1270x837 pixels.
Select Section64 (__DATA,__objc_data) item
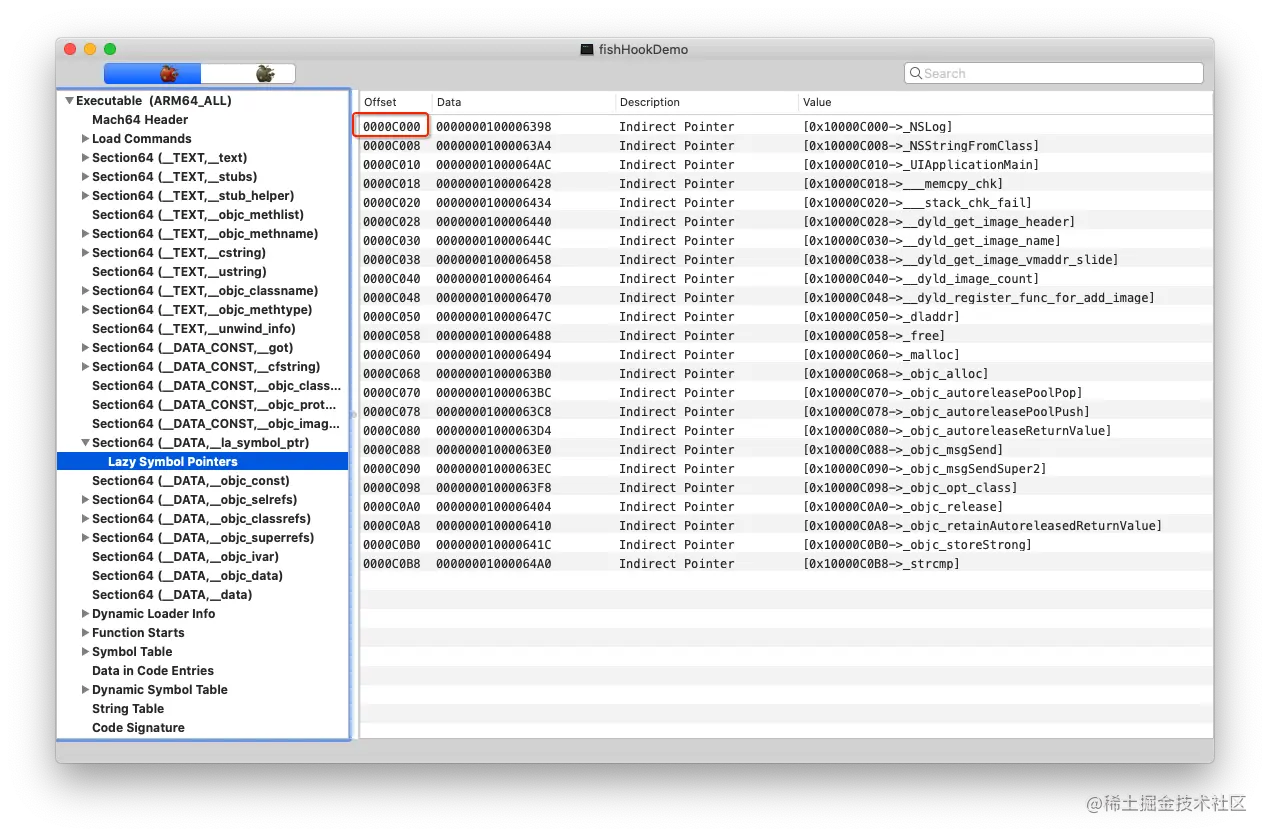click(187, 576)
